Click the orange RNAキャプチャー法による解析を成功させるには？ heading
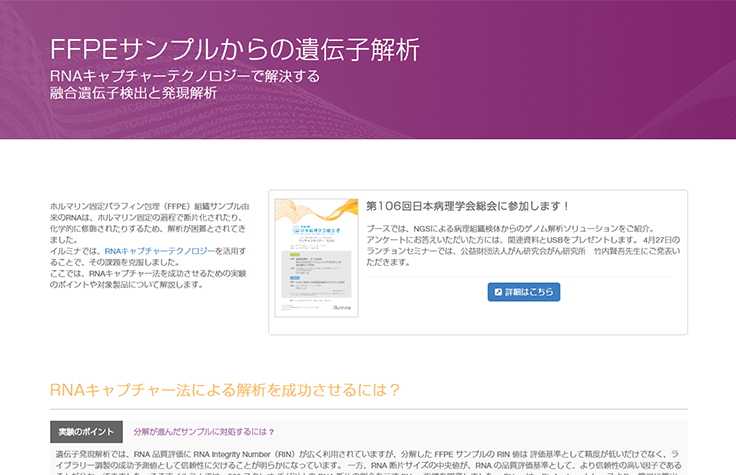Screen dimensions: 736x475 pyautogui.click(x=225, y=390)
